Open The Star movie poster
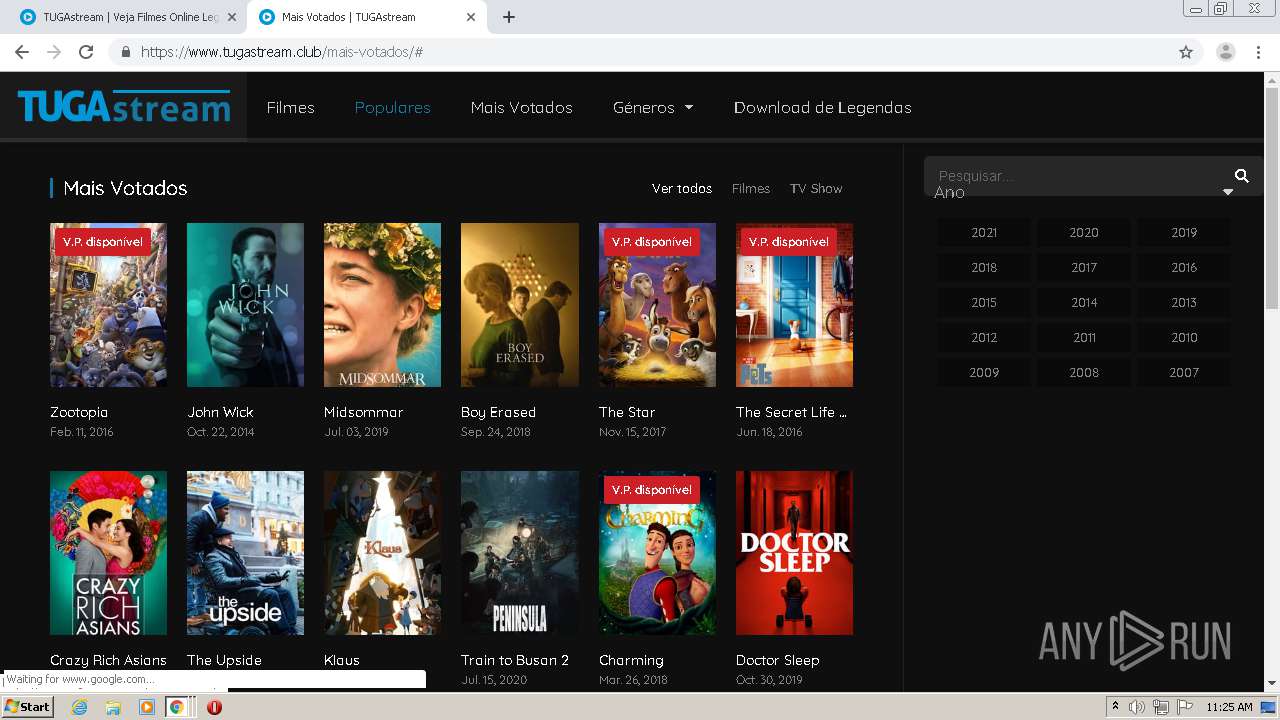Viewport: 1280px width, 720px height. point(657,305)
